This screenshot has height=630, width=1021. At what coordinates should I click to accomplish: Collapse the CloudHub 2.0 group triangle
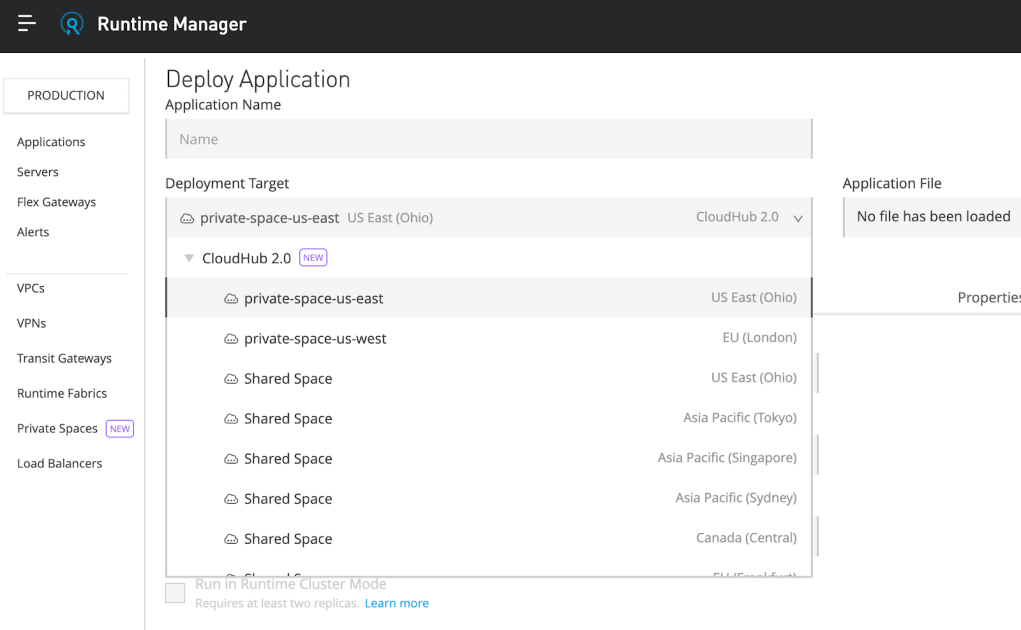click(x=189, y=257)
